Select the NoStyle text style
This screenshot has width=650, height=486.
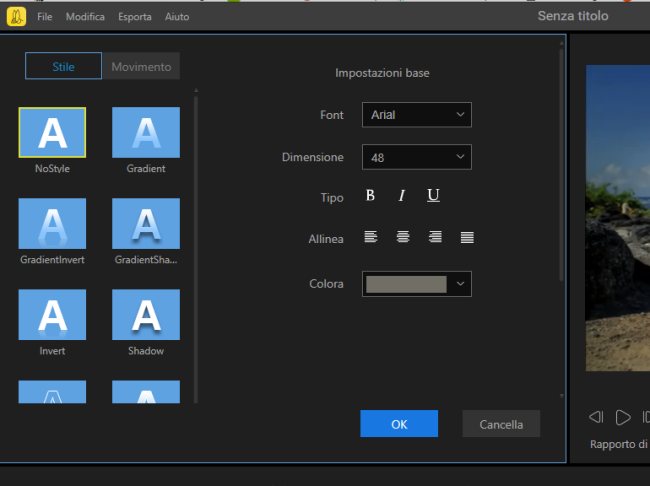click(x=52, y=133)
